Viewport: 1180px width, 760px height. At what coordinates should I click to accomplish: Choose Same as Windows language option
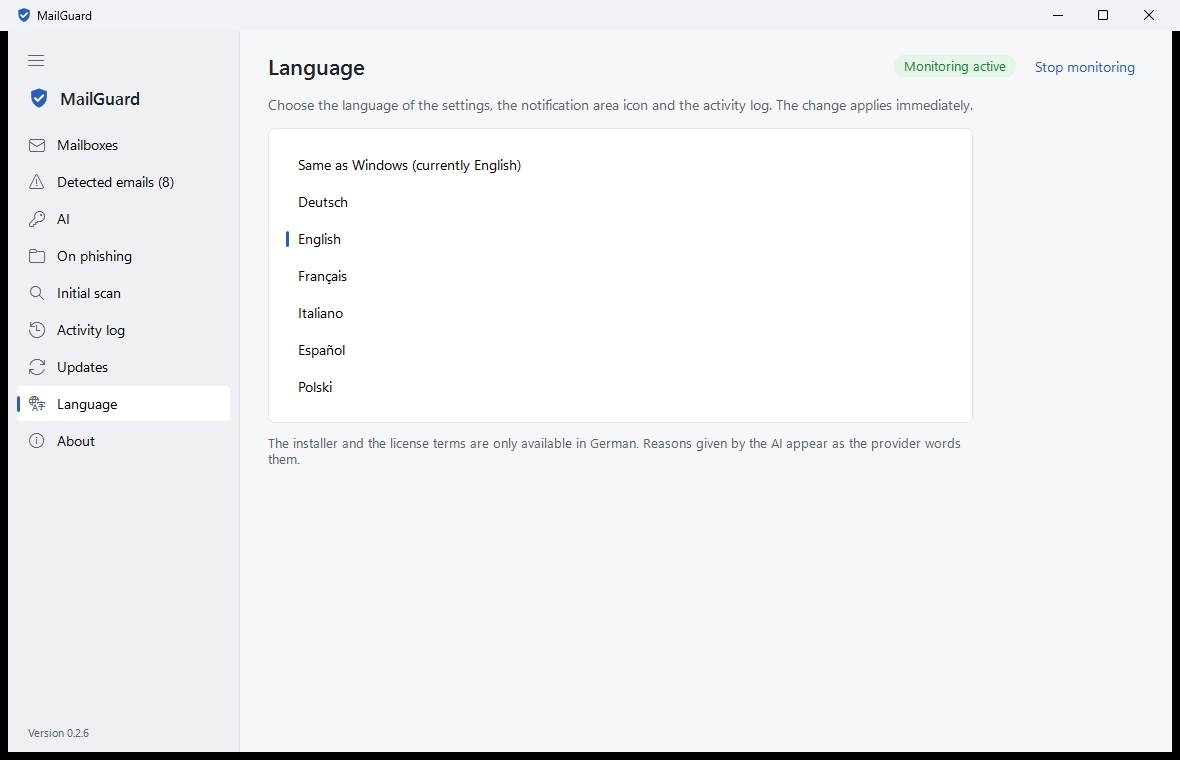[x=620, y=166]
